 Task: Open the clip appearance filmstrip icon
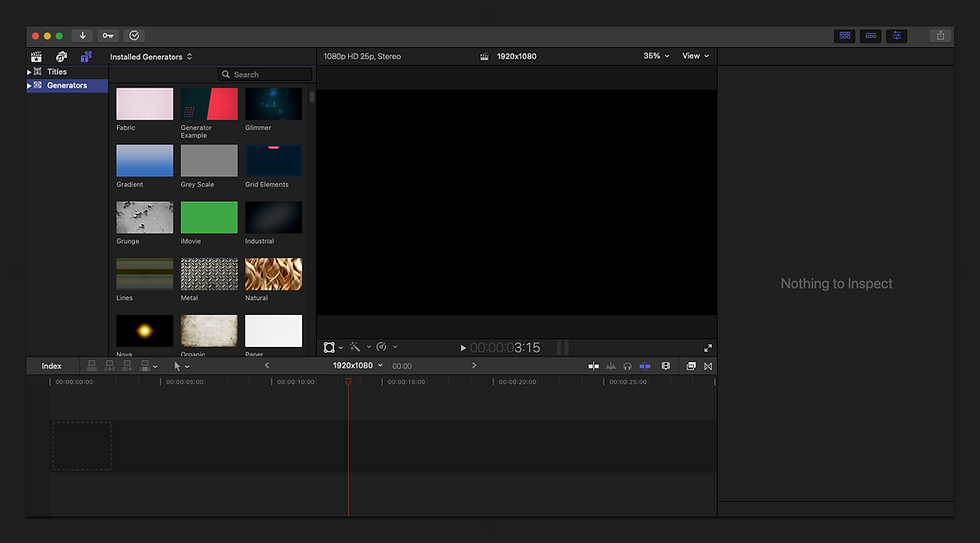tap(666, 366)
